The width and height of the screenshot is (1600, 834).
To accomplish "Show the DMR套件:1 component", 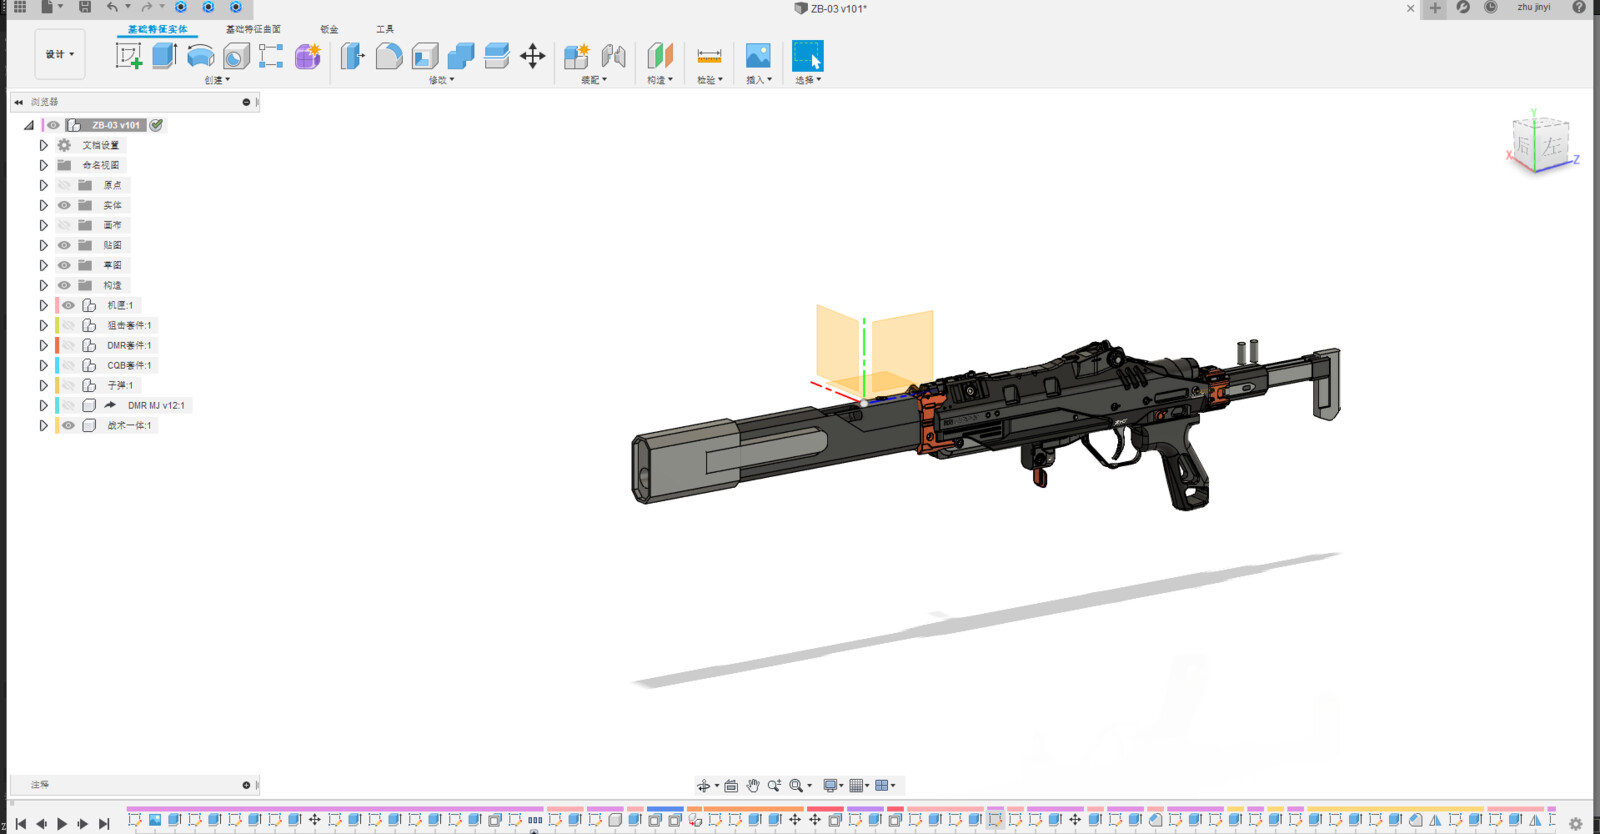I will 68,345.
